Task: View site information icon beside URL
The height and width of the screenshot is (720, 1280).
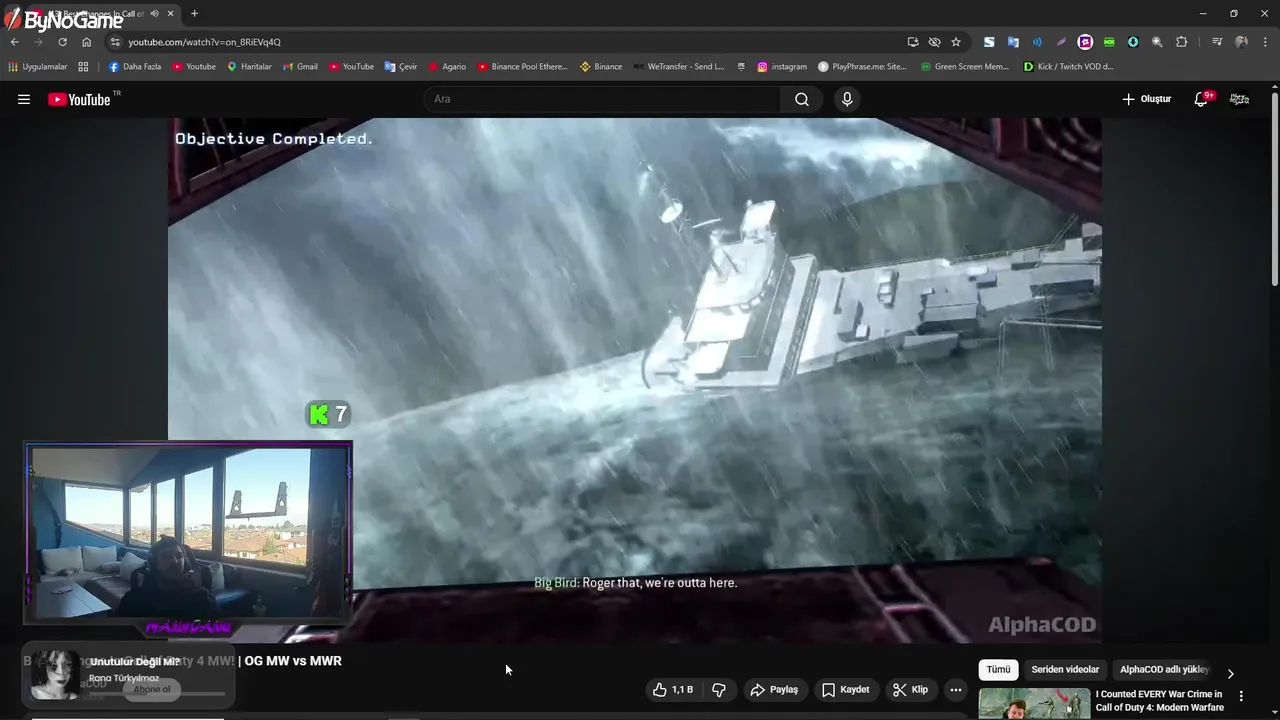Action: [x=115, y=42]
